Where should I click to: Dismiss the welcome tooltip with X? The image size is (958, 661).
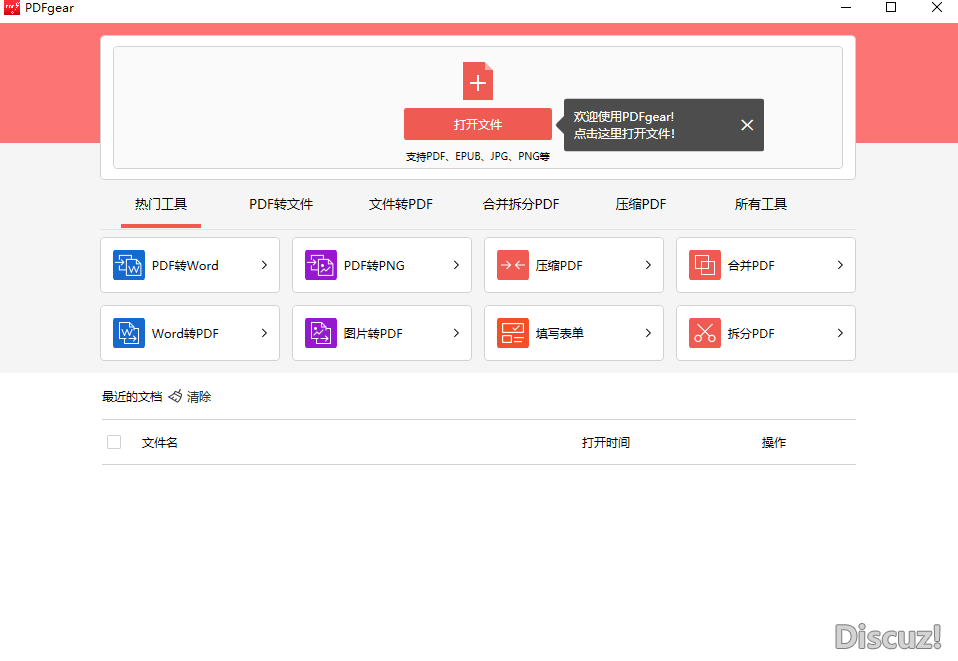coord(747,125)
